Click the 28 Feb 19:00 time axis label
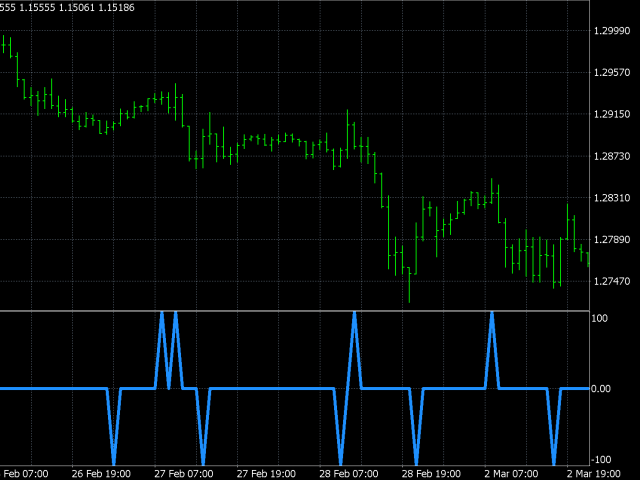This screenshot has height=480, width=640. pyautogui.click(x=431, y=474)
